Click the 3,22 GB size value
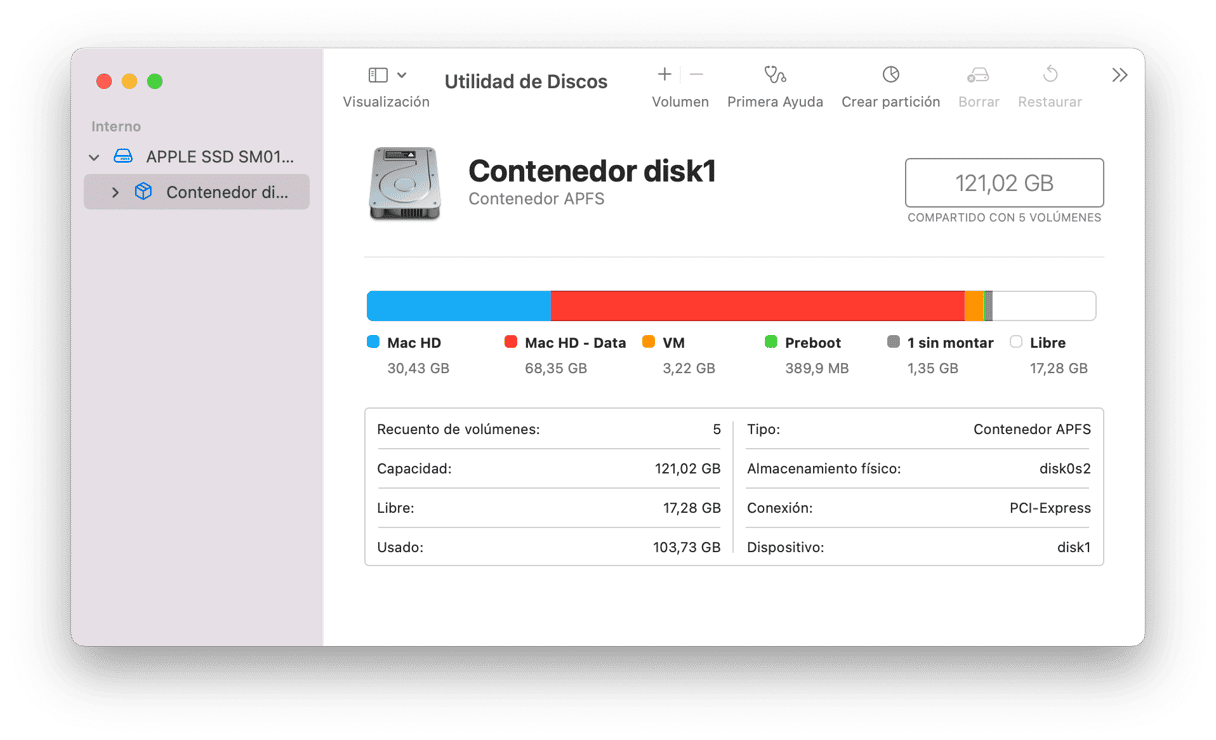 (689, 369)
